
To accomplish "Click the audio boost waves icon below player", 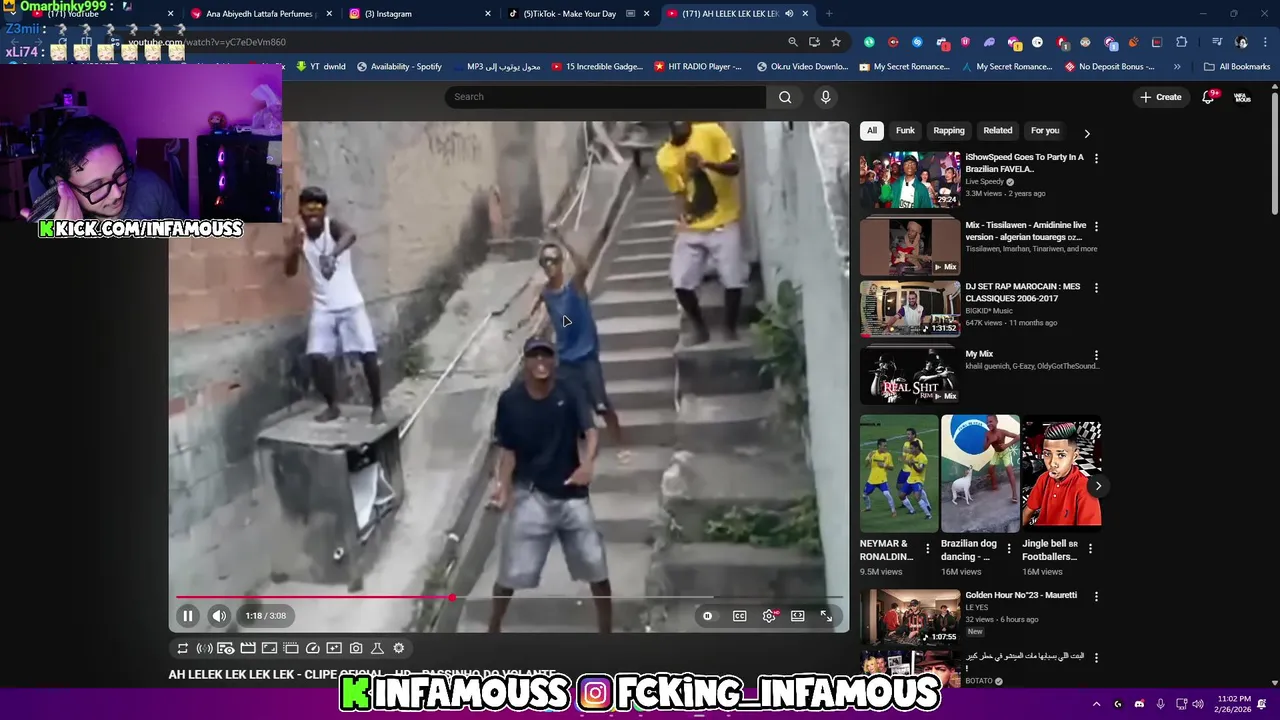I will 204,648.
